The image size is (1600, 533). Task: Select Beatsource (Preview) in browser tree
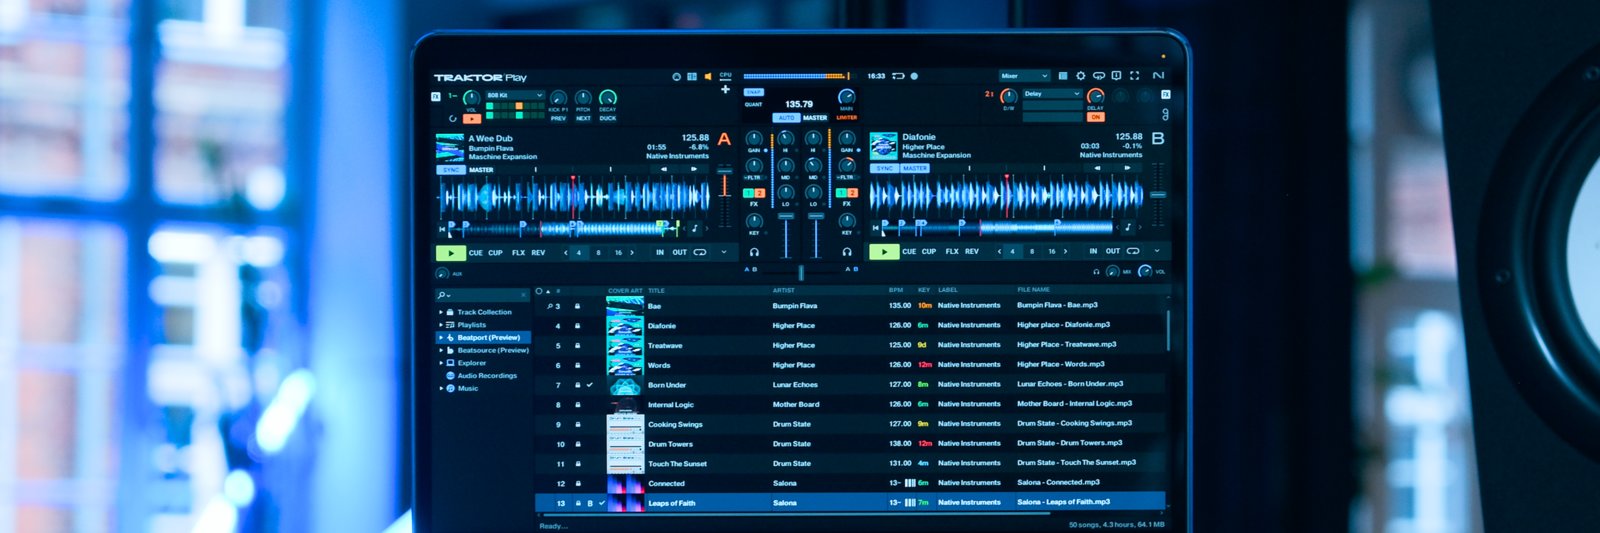click(493, 351)
